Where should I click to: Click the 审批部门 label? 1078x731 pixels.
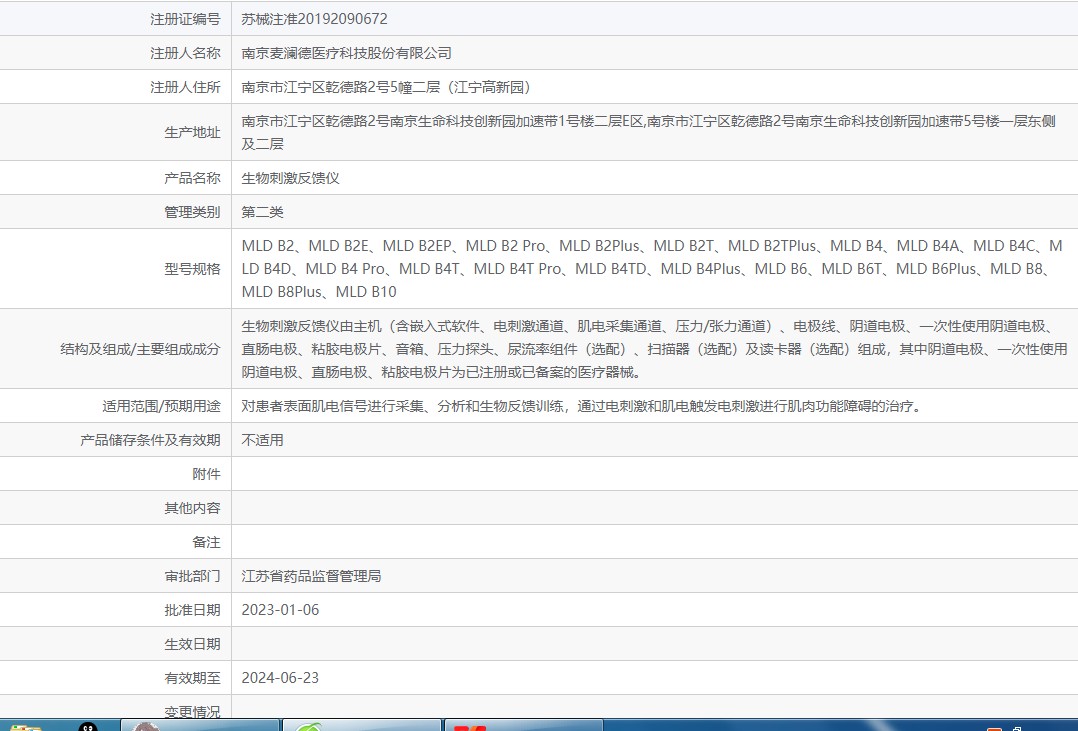click(192, 576)
